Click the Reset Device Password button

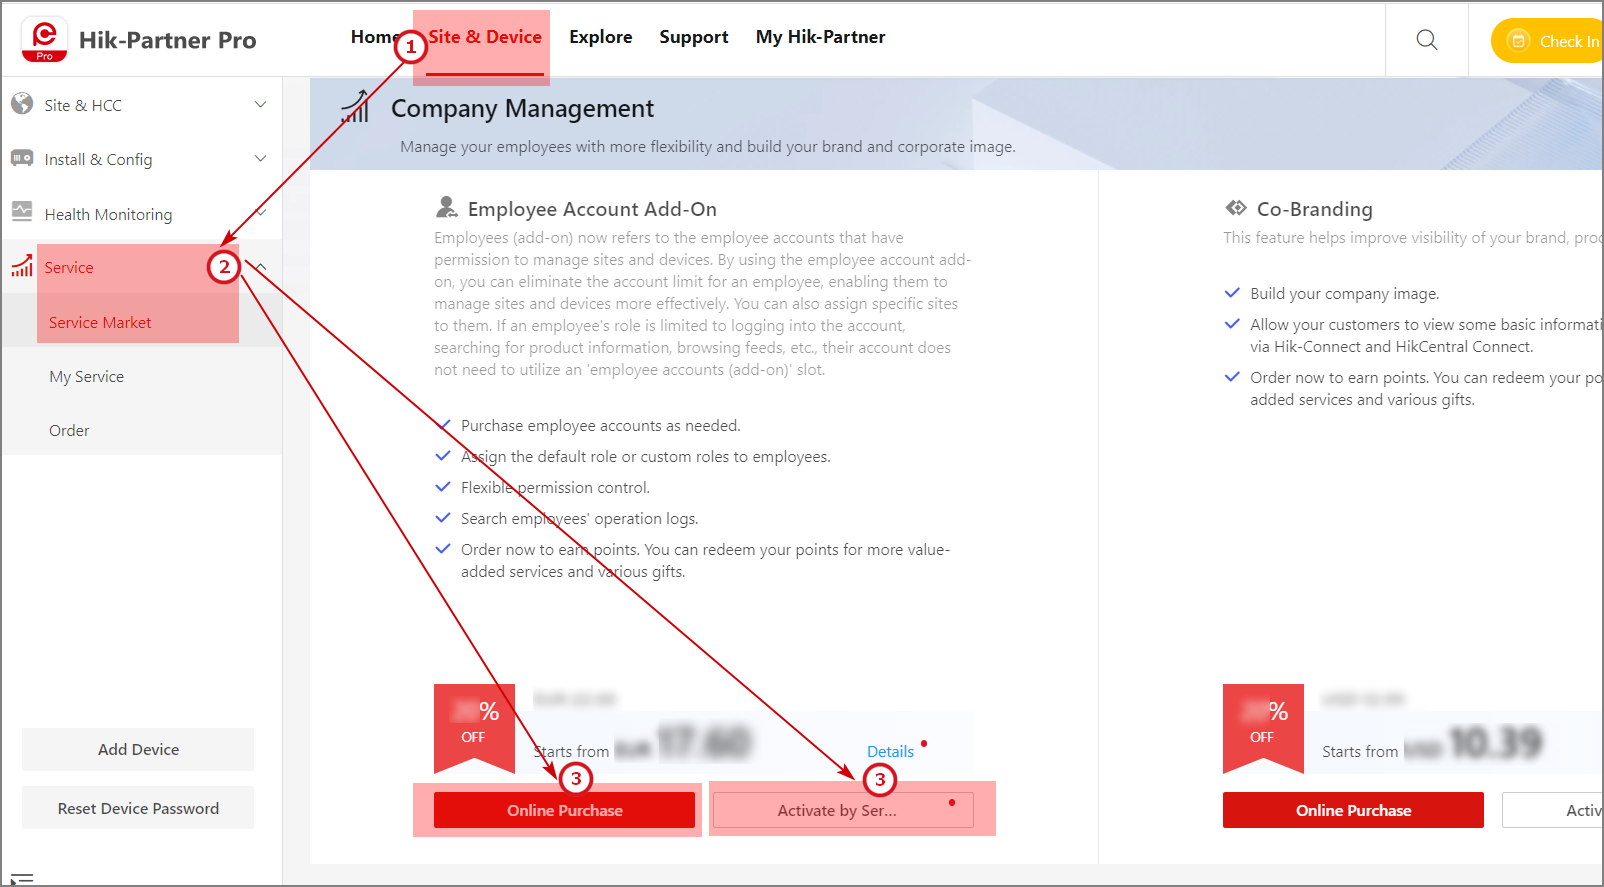[x=138, y=808]
